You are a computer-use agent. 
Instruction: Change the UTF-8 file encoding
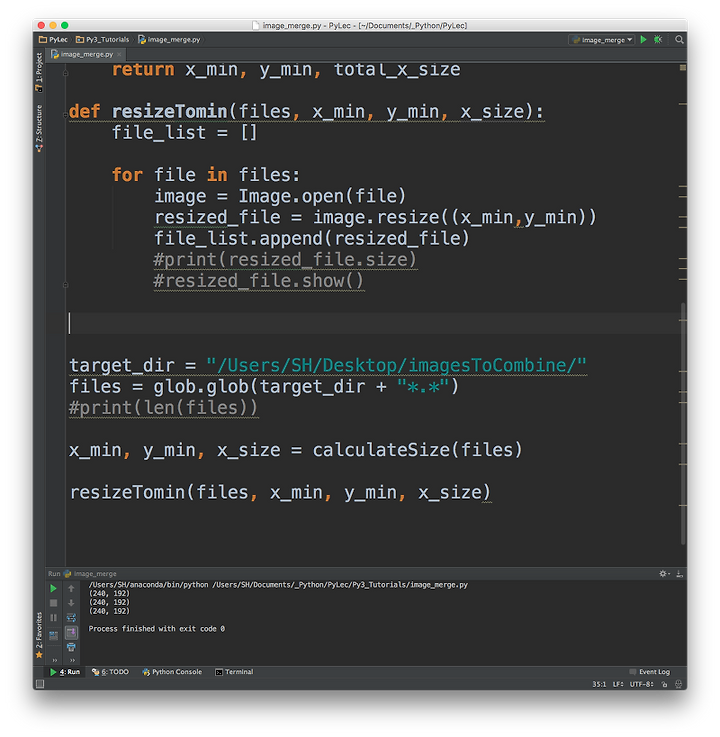pos(642,684)
